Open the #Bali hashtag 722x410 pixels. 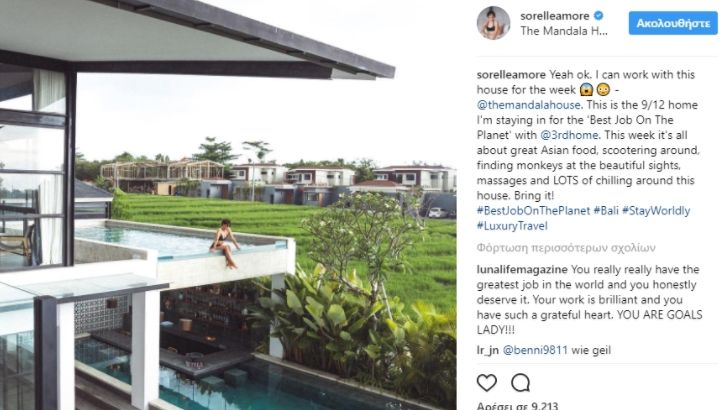pos(606,211)
